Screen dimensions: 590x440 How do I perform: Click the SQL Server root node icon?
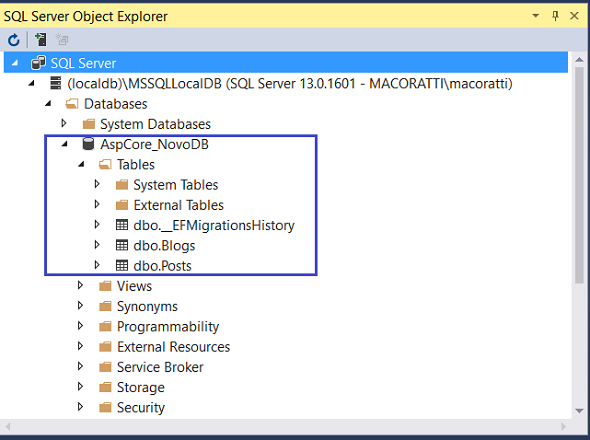38,63
